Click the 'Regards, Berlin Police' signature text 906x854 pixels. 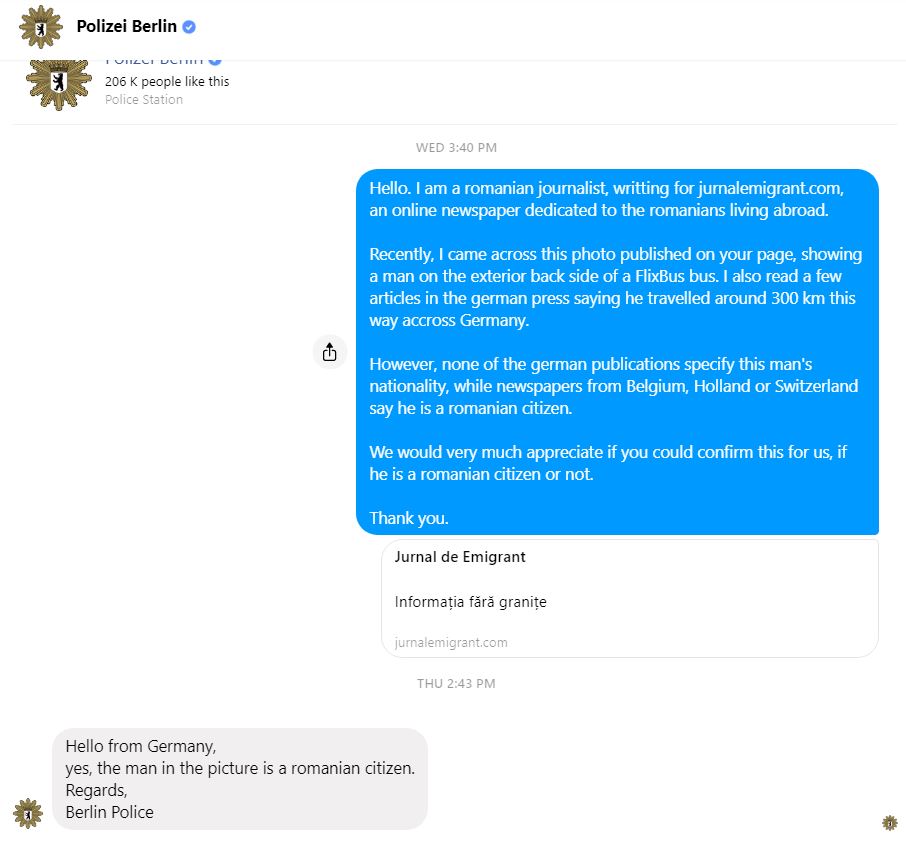click(x=109, y=801)
